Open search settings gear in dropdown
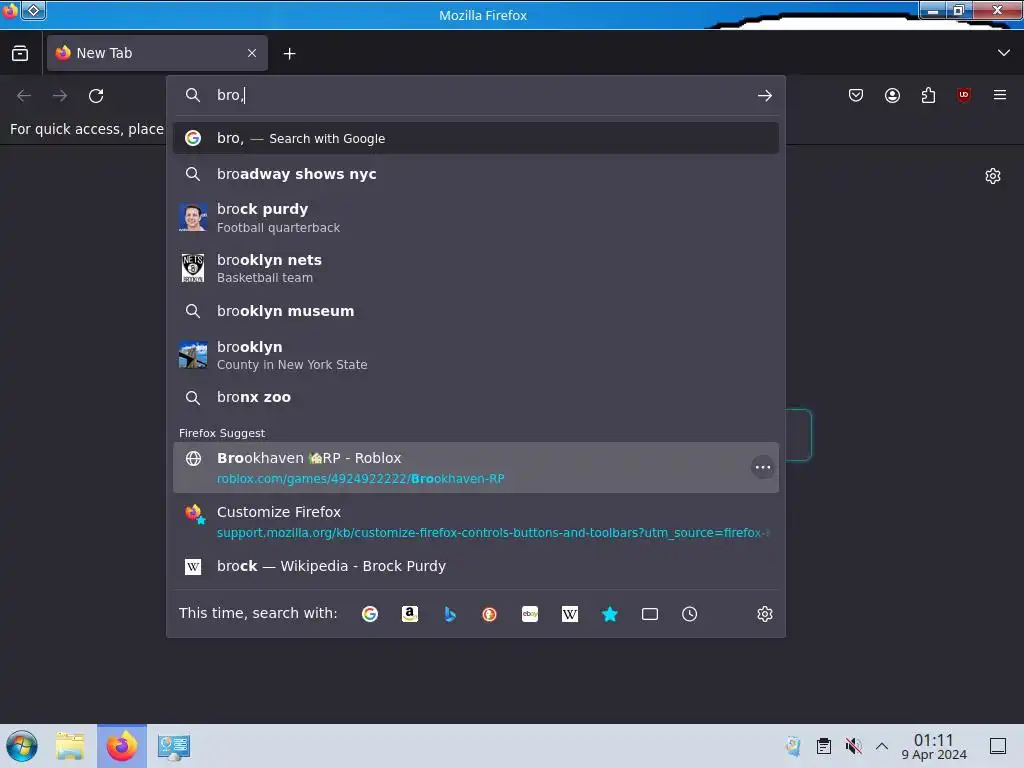This screenshot has width=1024, height=768. click(x=765, y=614)
